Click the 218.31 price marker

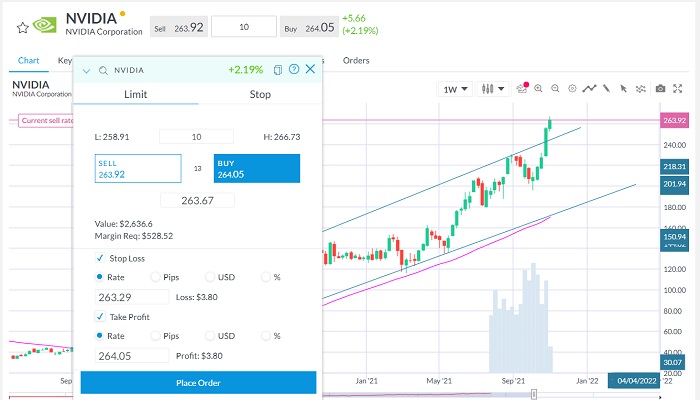674,167
